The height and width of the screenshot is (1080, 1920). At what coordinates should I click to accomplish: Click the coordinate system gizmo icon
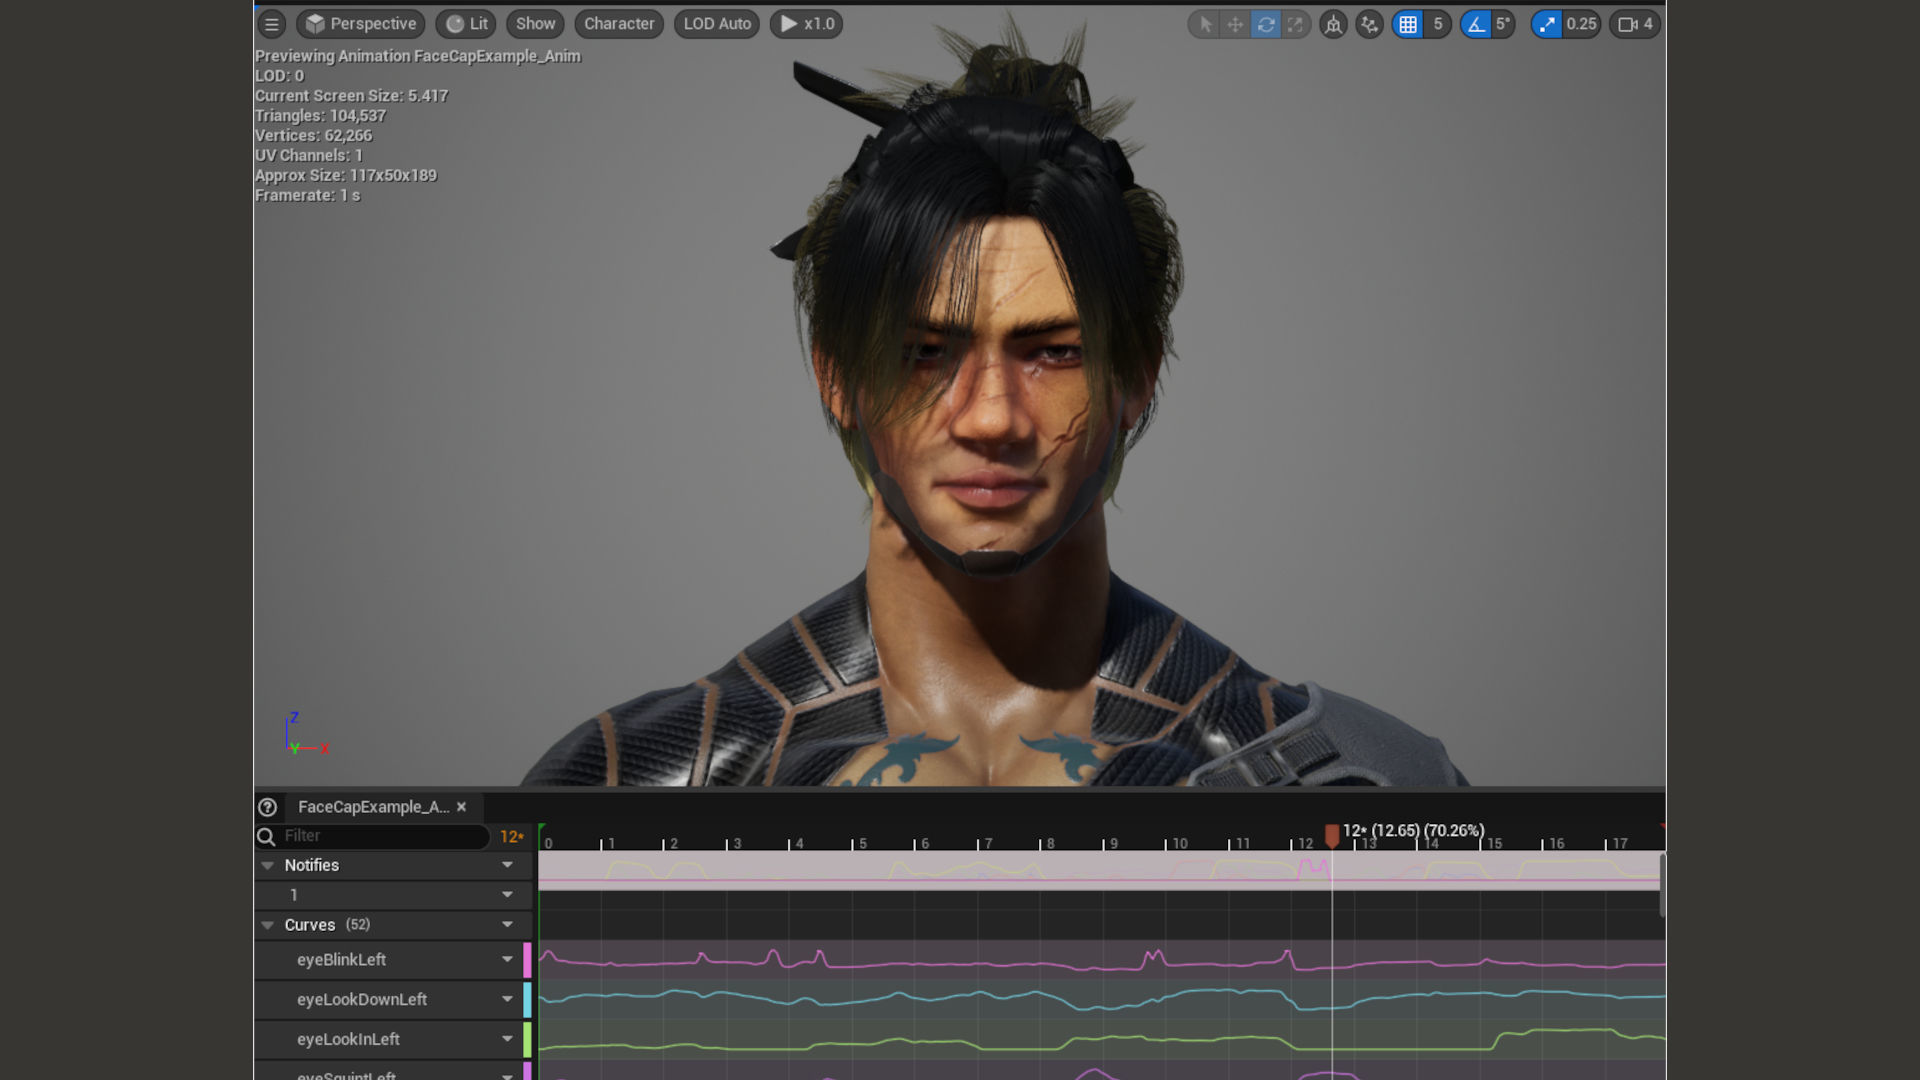1333,24
